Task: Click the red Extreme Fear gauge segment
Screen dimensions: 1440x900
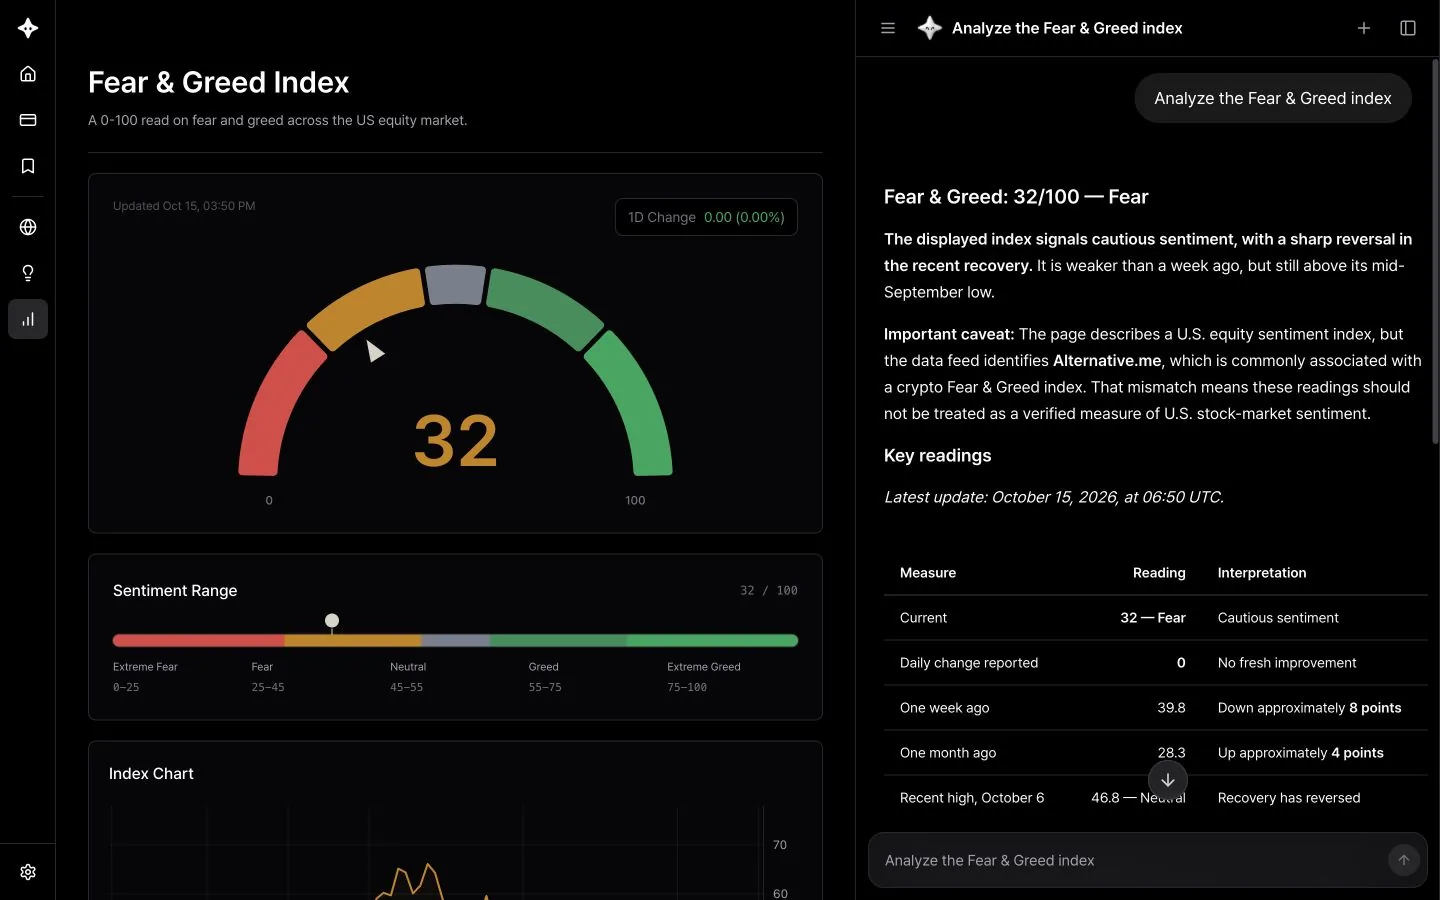Action: tap(281, 404)
